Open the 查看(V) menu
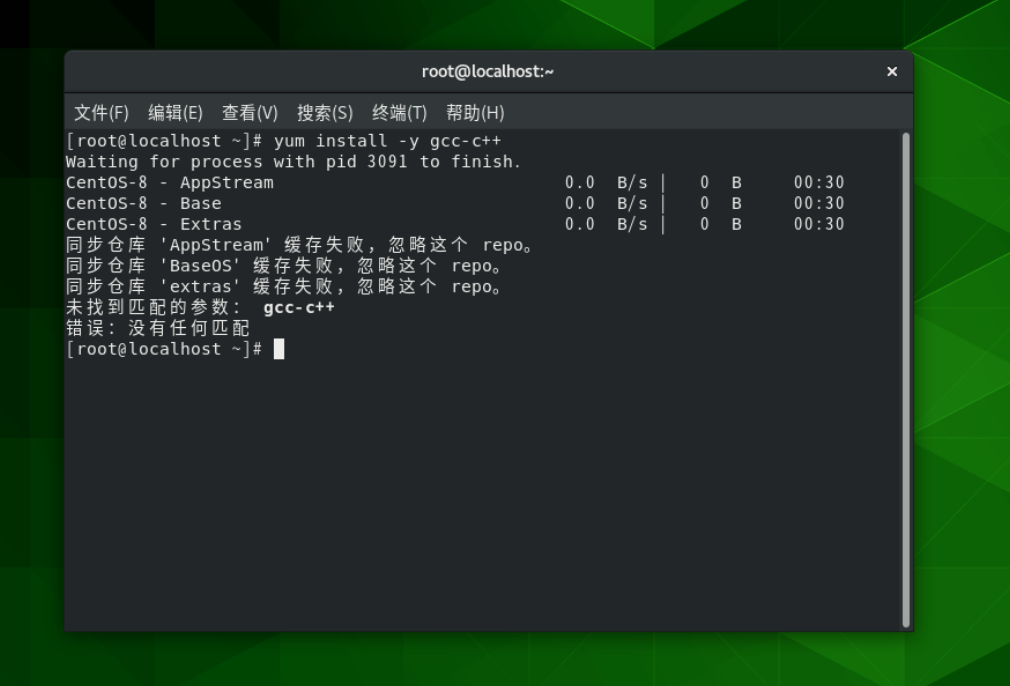 (250, 113)
